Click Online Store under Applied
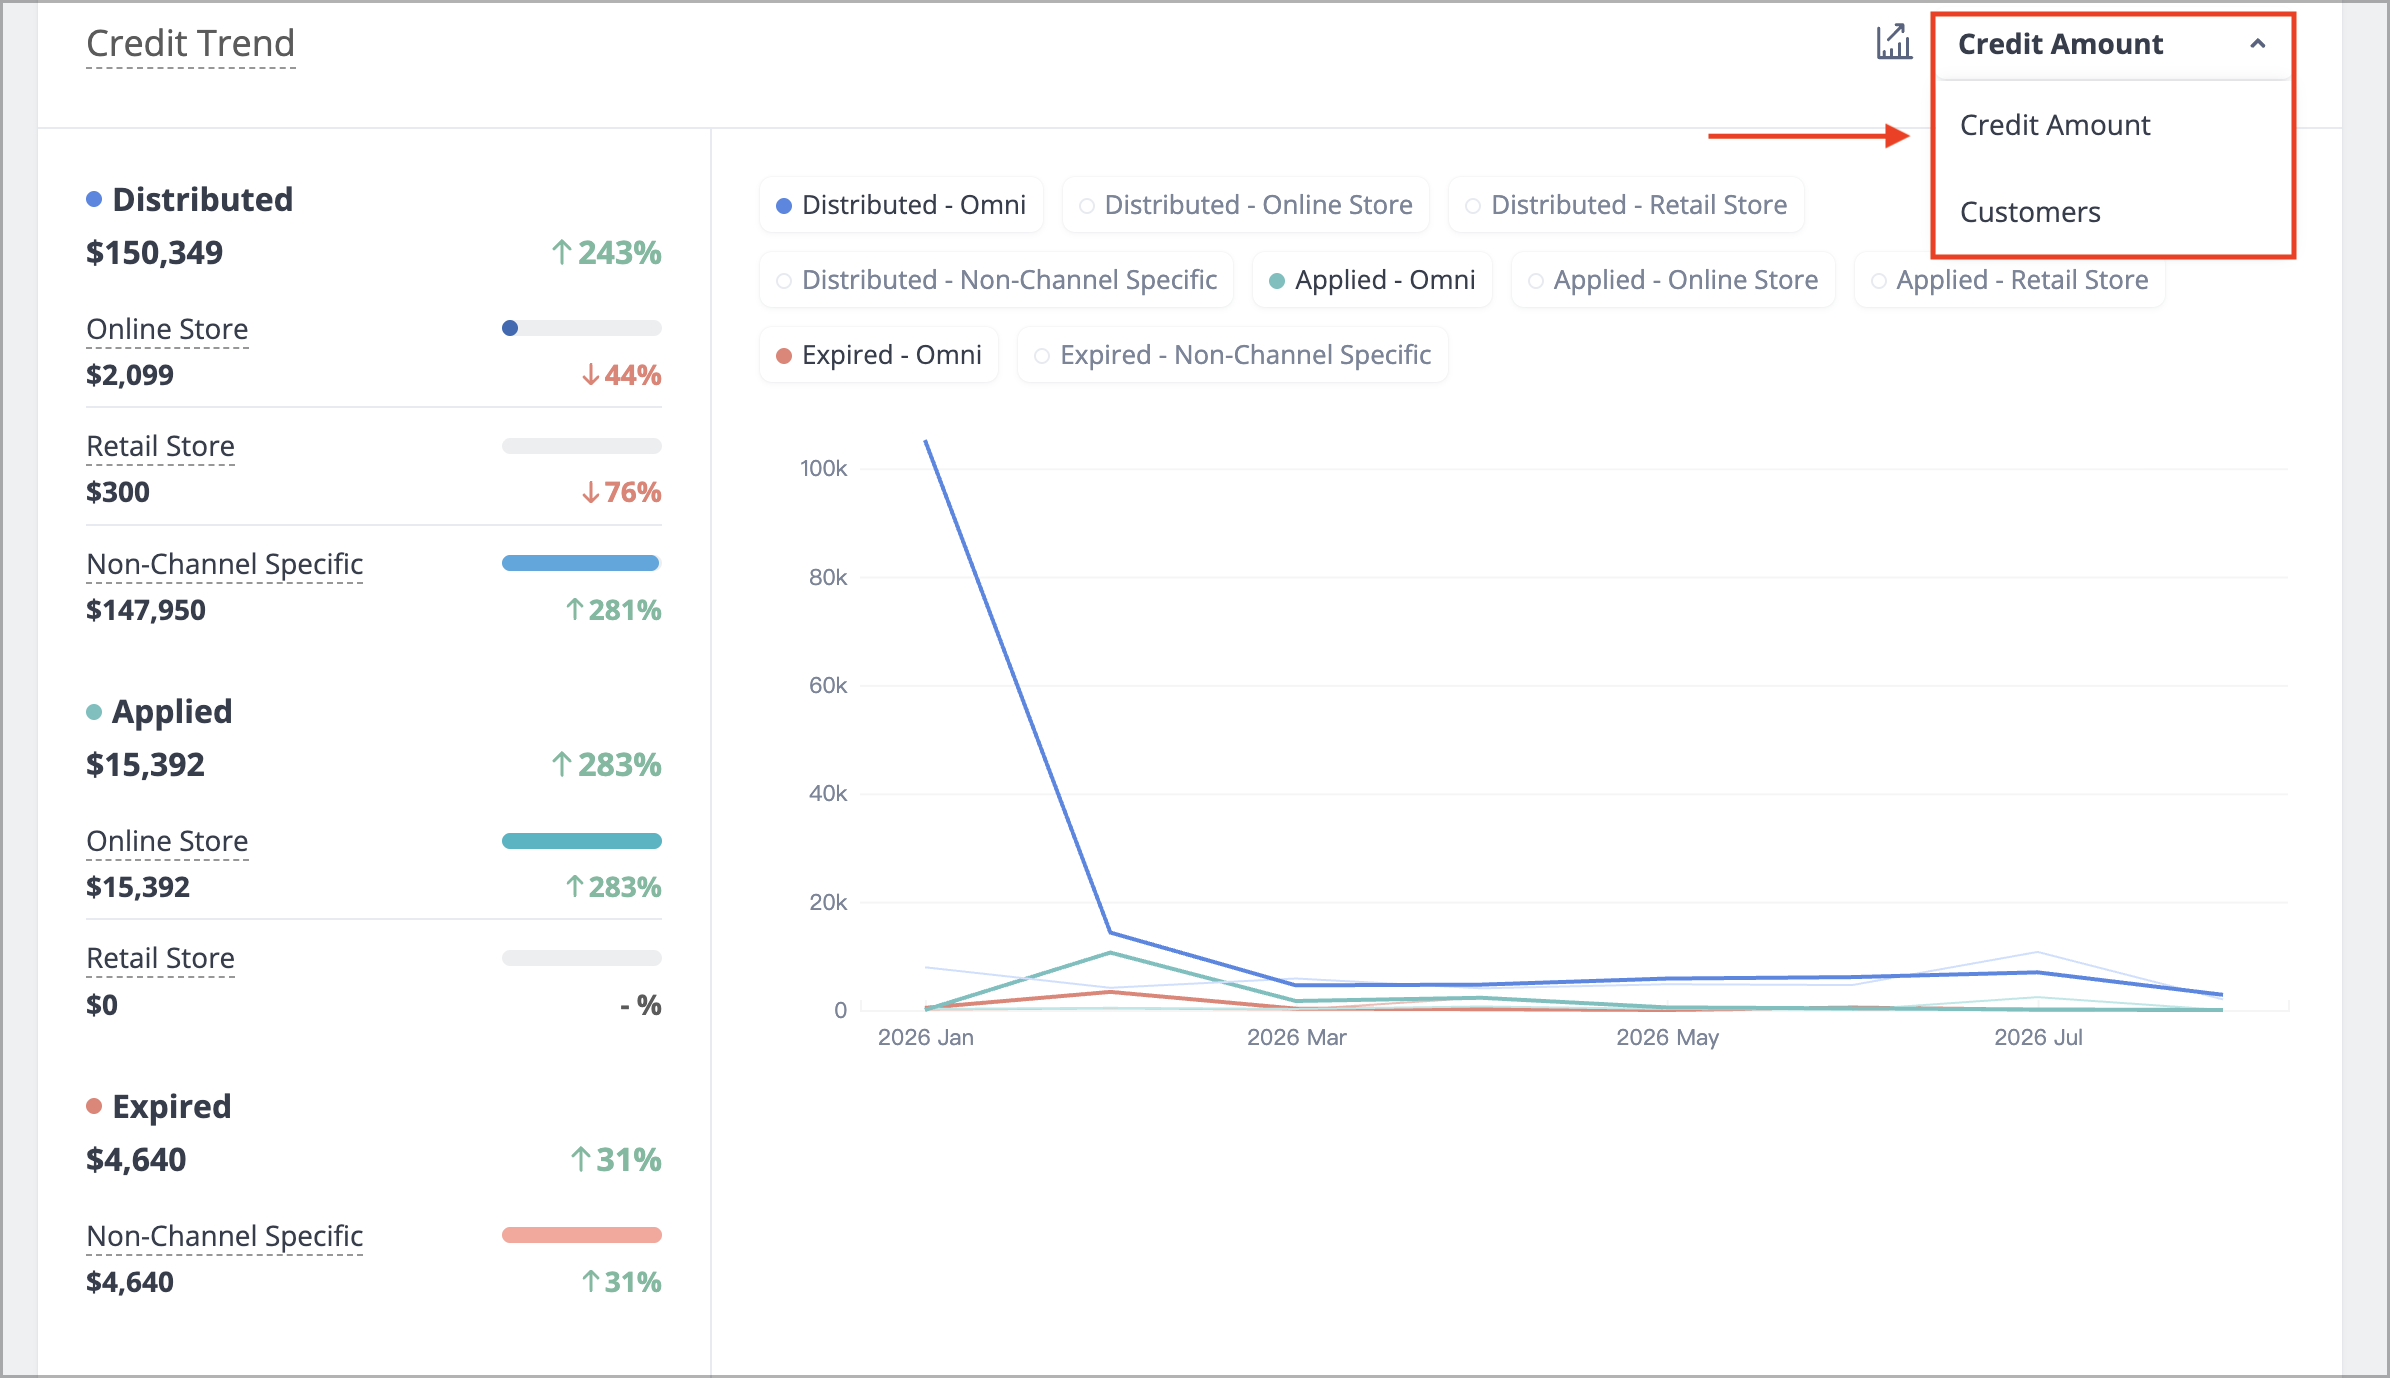This screenshot has width=2390, height=1378. click(167, 841)
